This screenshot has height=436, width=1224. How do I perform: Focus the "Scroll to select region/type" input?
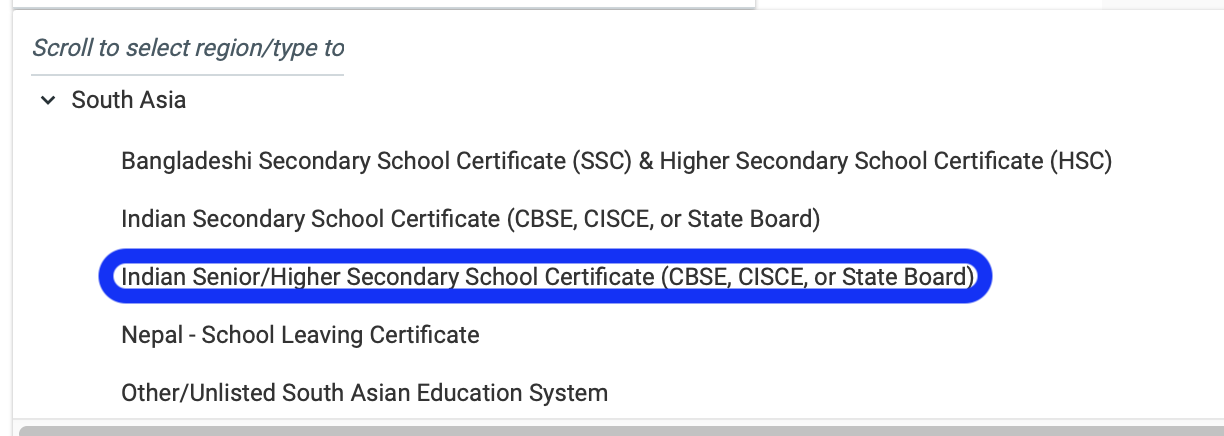pos(188,48)
